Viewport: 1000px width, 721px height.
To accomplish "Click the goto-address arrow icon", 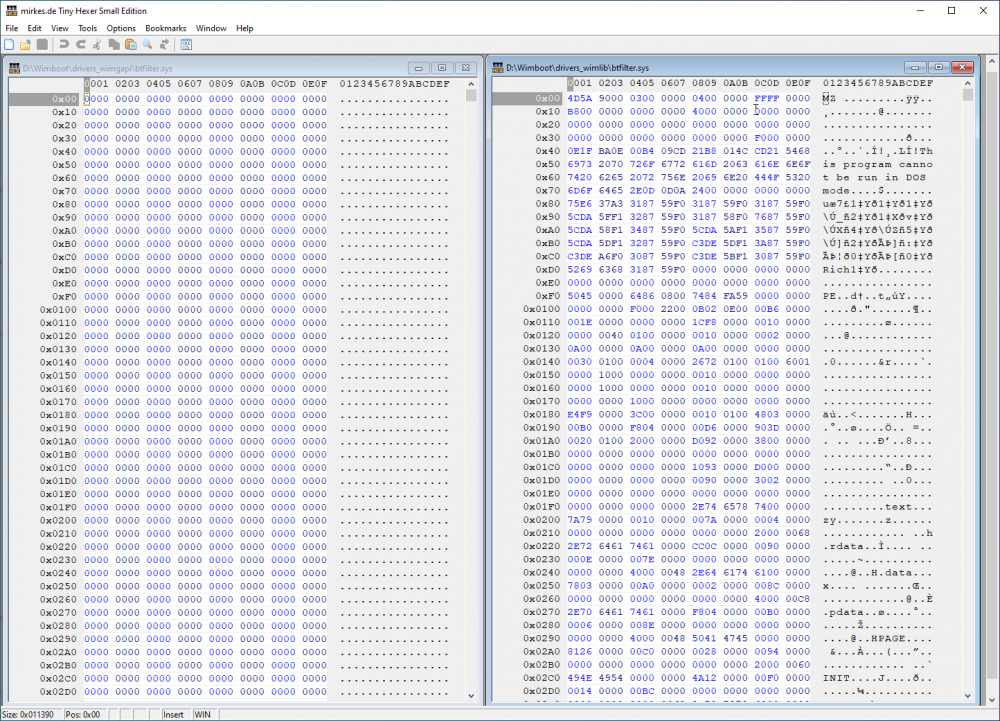I will (x=164, y=45).
